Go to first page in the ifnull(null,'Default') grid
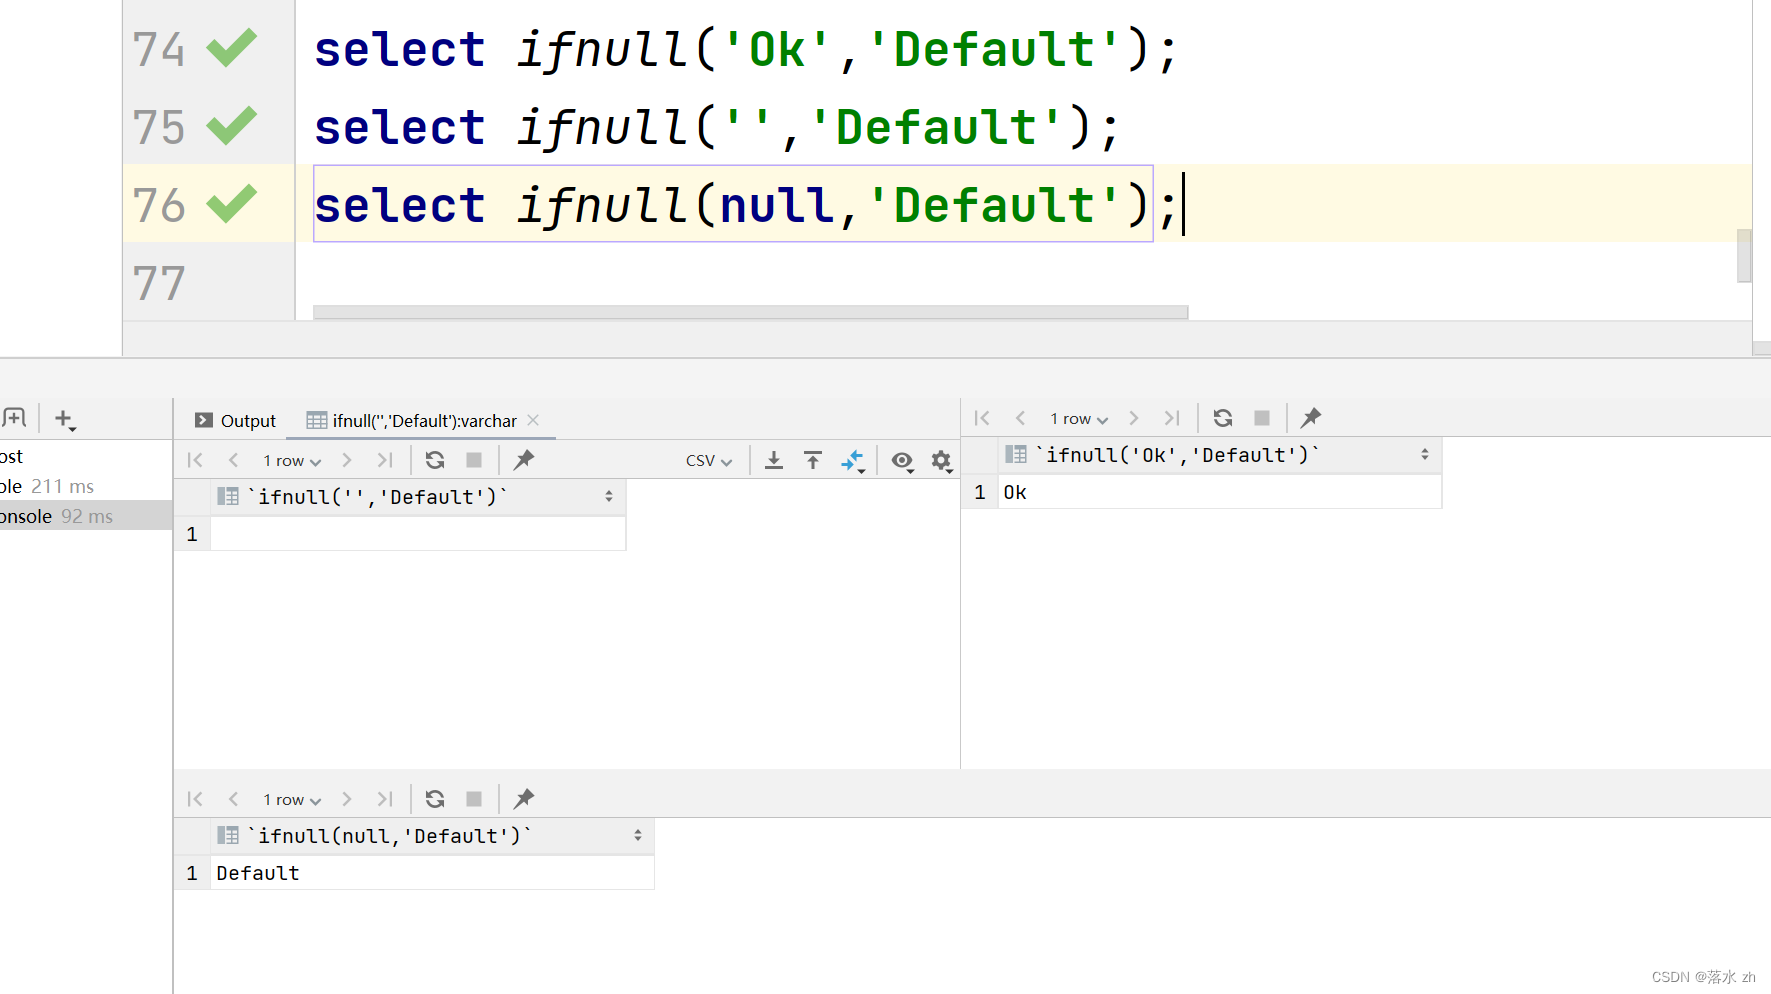Image resolution: width=1771 pixels, height=994 pixels. click(195, 799)
